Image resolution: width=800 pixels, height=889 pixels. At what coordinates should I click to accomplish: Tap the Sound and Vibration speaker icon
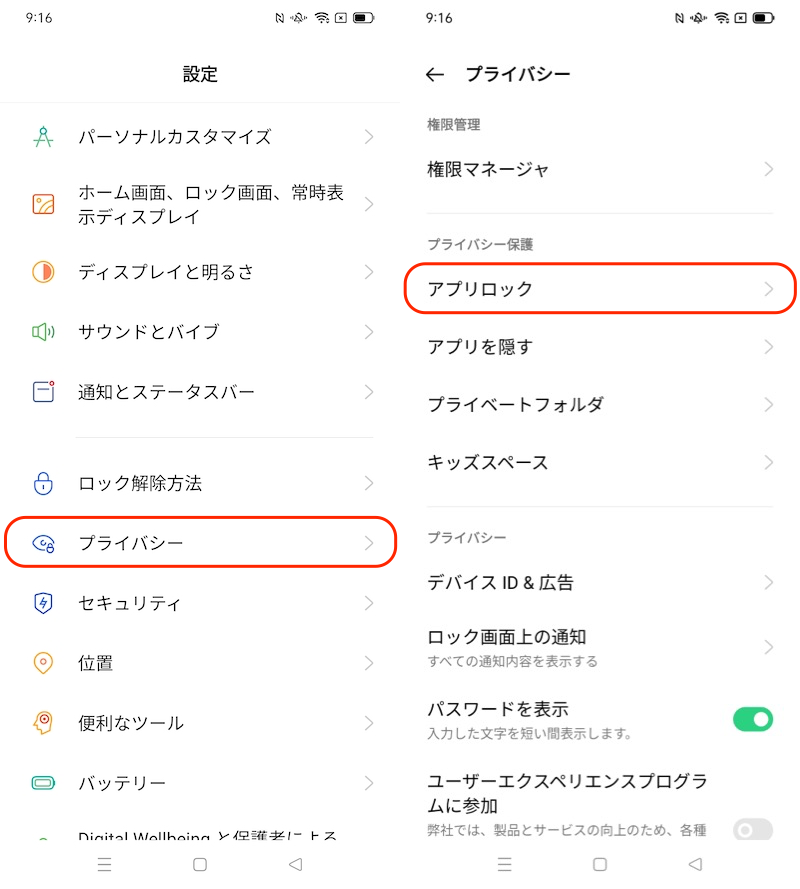(43, 332)
